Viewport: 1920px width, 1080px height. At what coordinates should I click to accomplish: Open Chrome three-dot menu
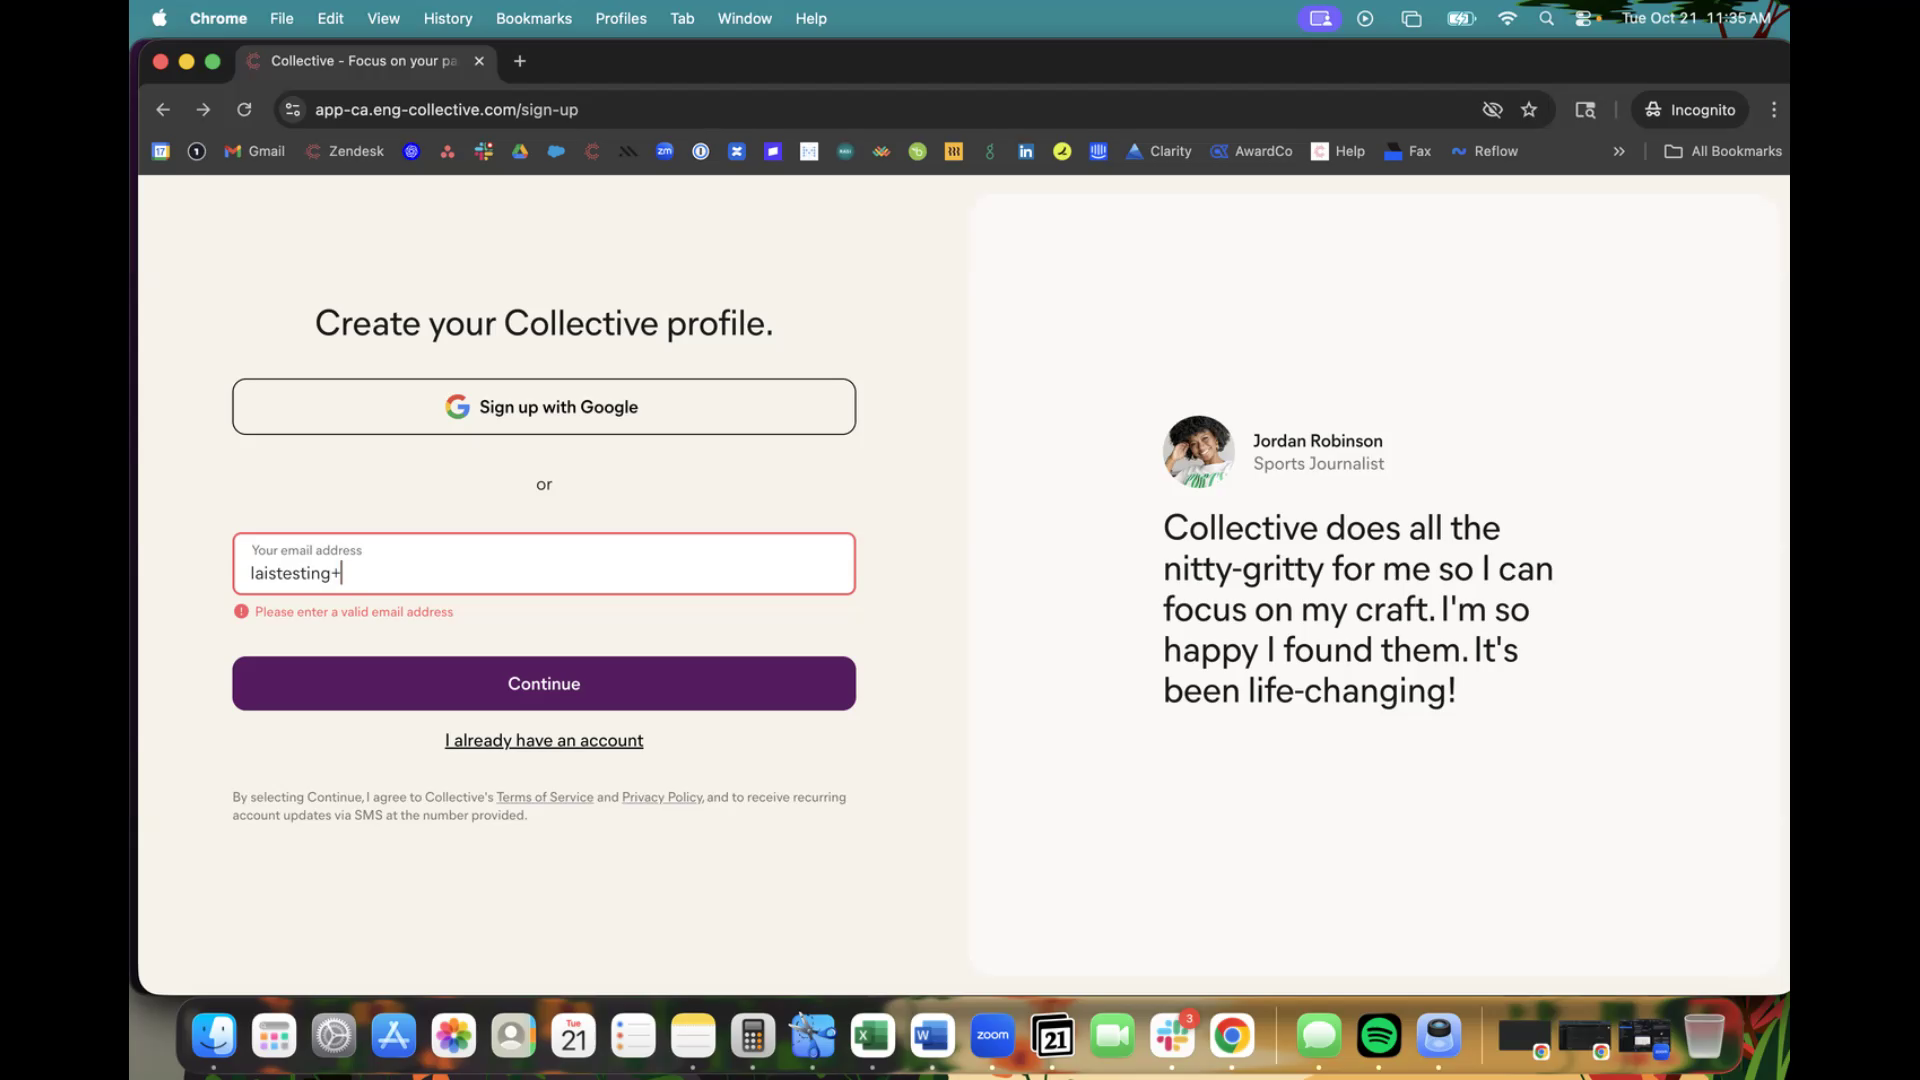tap(1774, 110)
